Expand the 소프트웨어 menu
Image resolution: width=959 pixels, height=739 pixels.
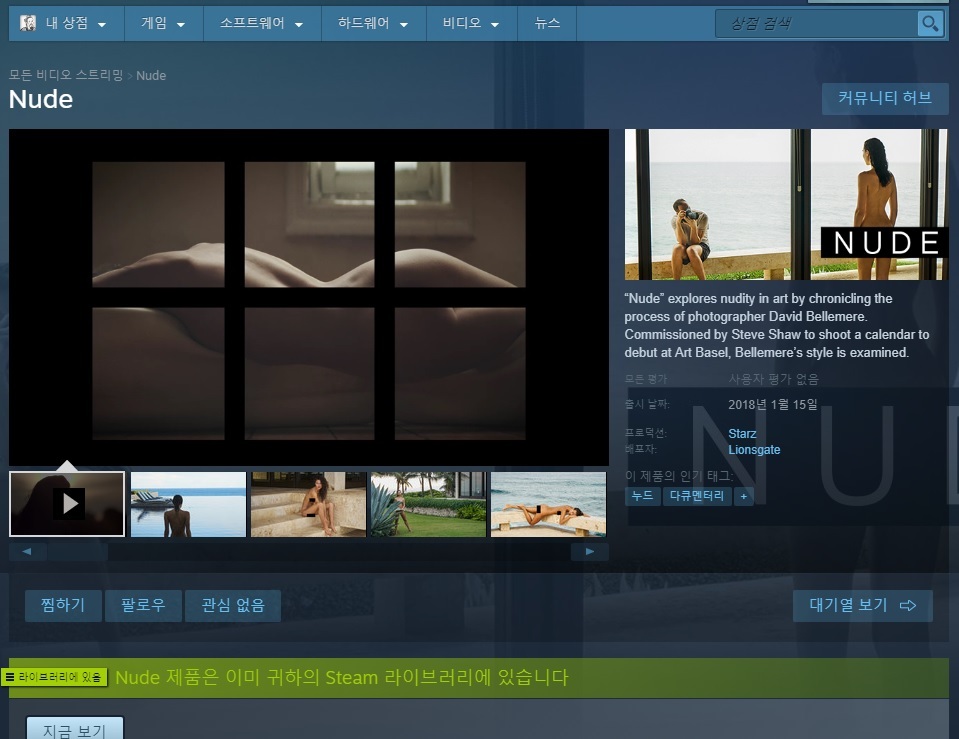point(262,24)
